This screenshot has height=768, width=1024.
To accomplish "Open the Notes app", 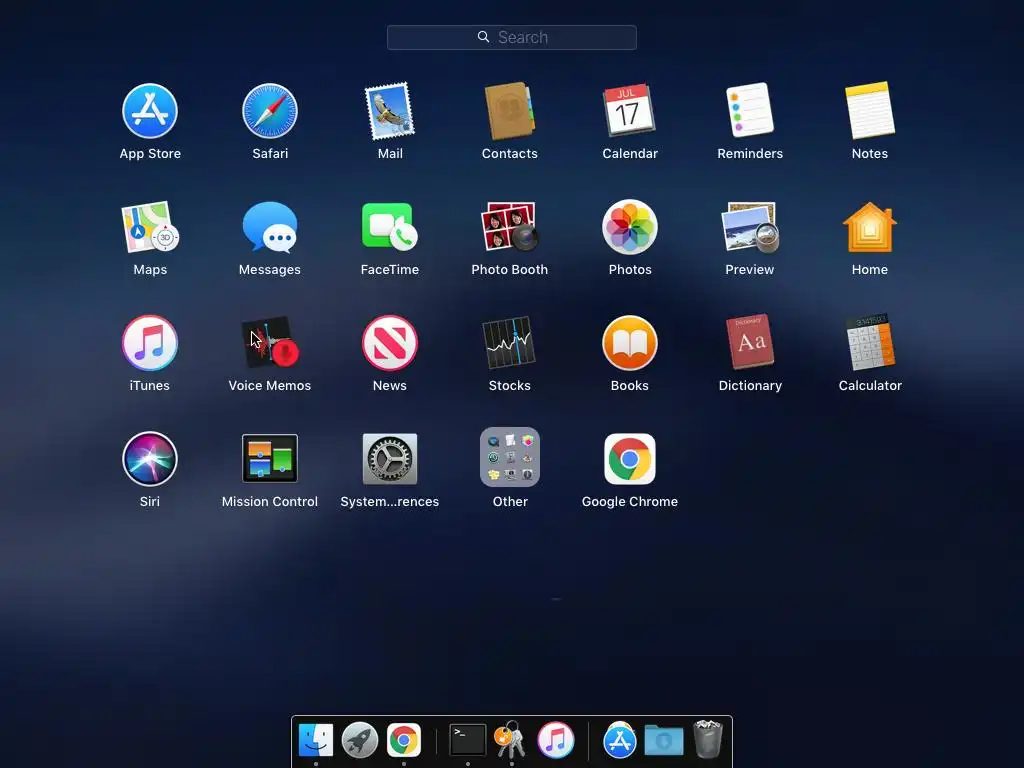I will [869, 110].
